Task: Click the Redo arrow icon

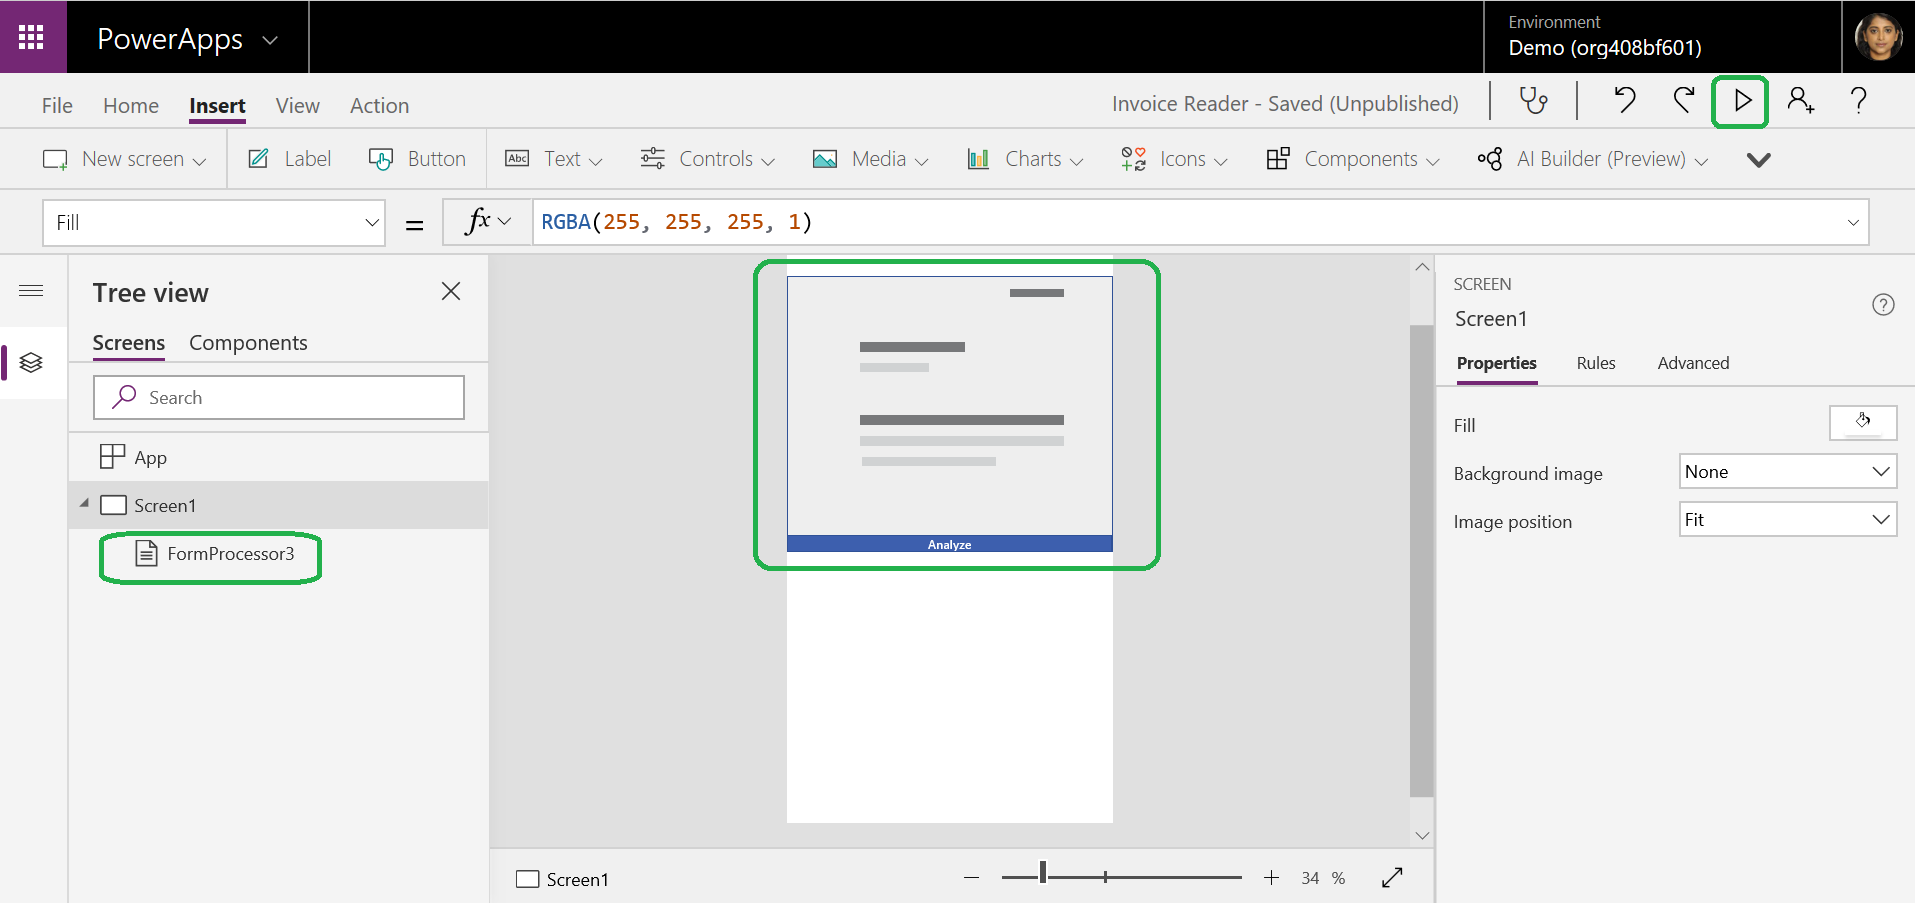Action: click(x=1684, y=101)
